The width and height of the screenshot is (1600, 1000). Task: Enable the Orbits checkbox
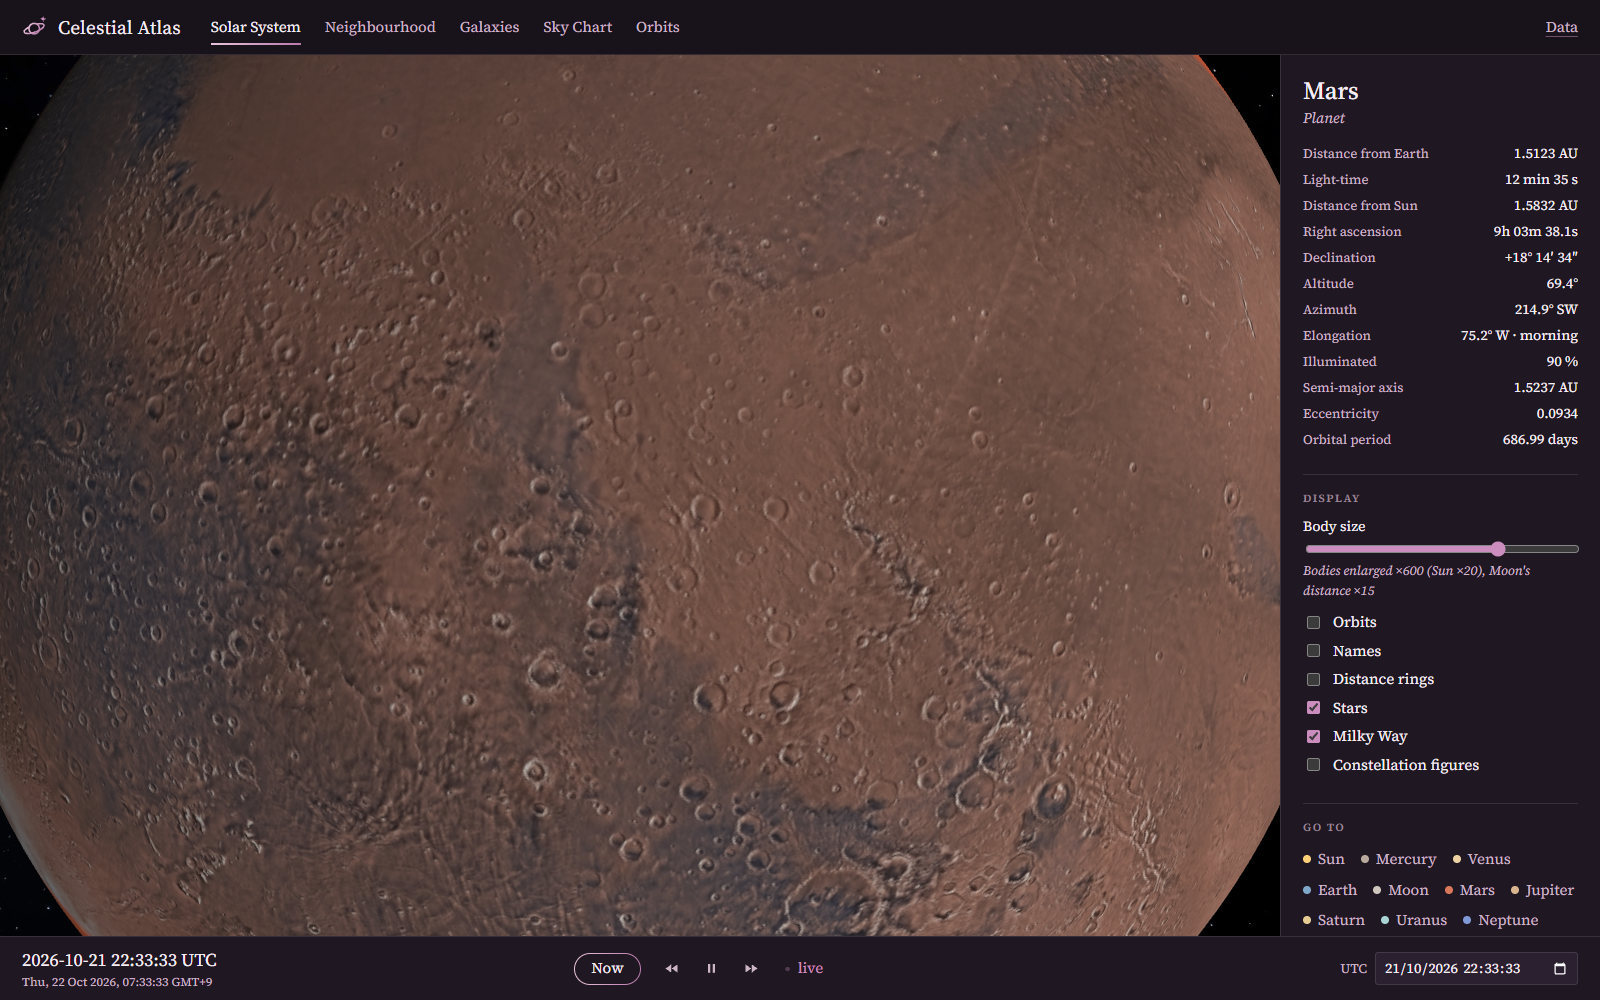[1313, 622]
